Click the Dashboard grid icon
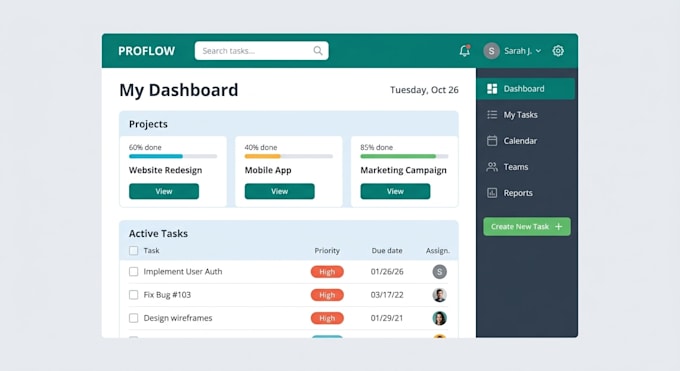Screen dimensions: 680x371 (492, 89)
